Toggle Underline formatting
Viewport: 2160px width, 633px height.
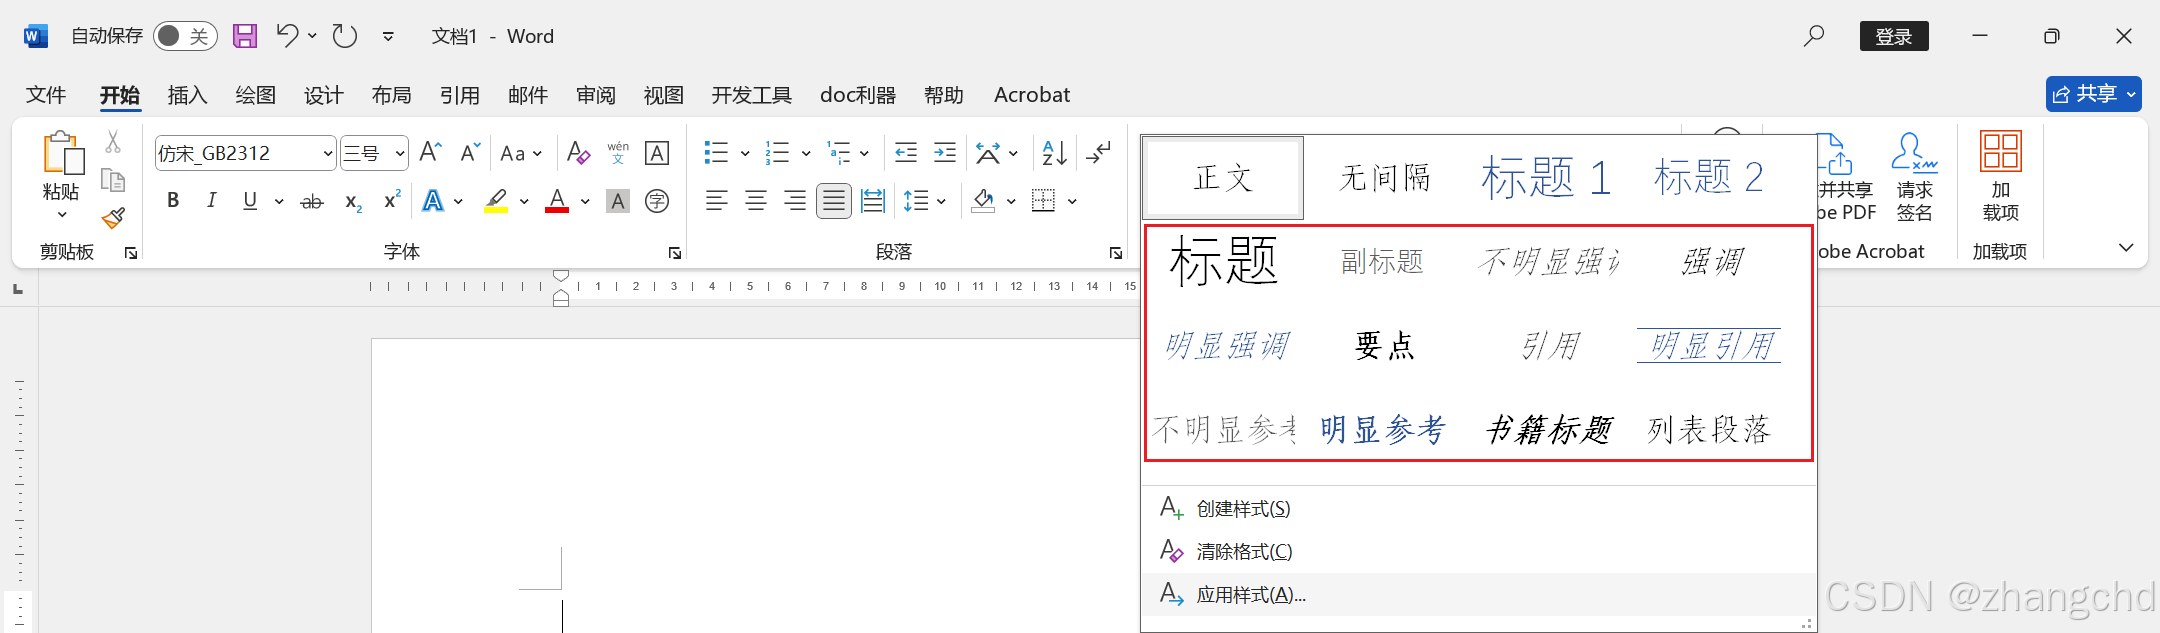pos(250,201)
